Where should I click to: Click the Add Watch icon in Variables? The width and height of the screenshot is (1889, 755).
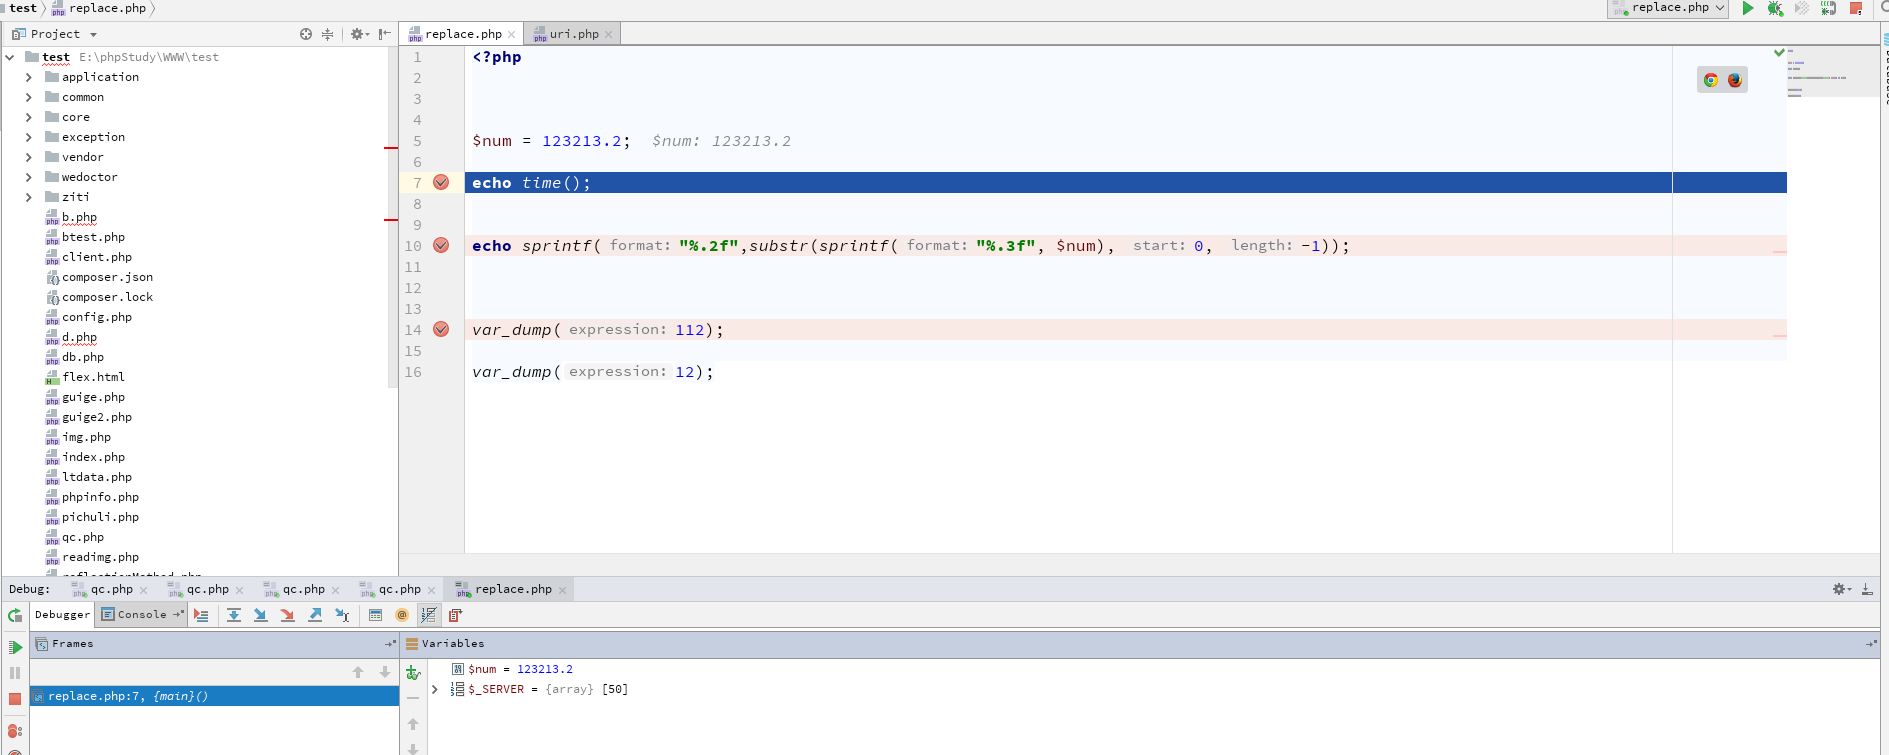413,673
